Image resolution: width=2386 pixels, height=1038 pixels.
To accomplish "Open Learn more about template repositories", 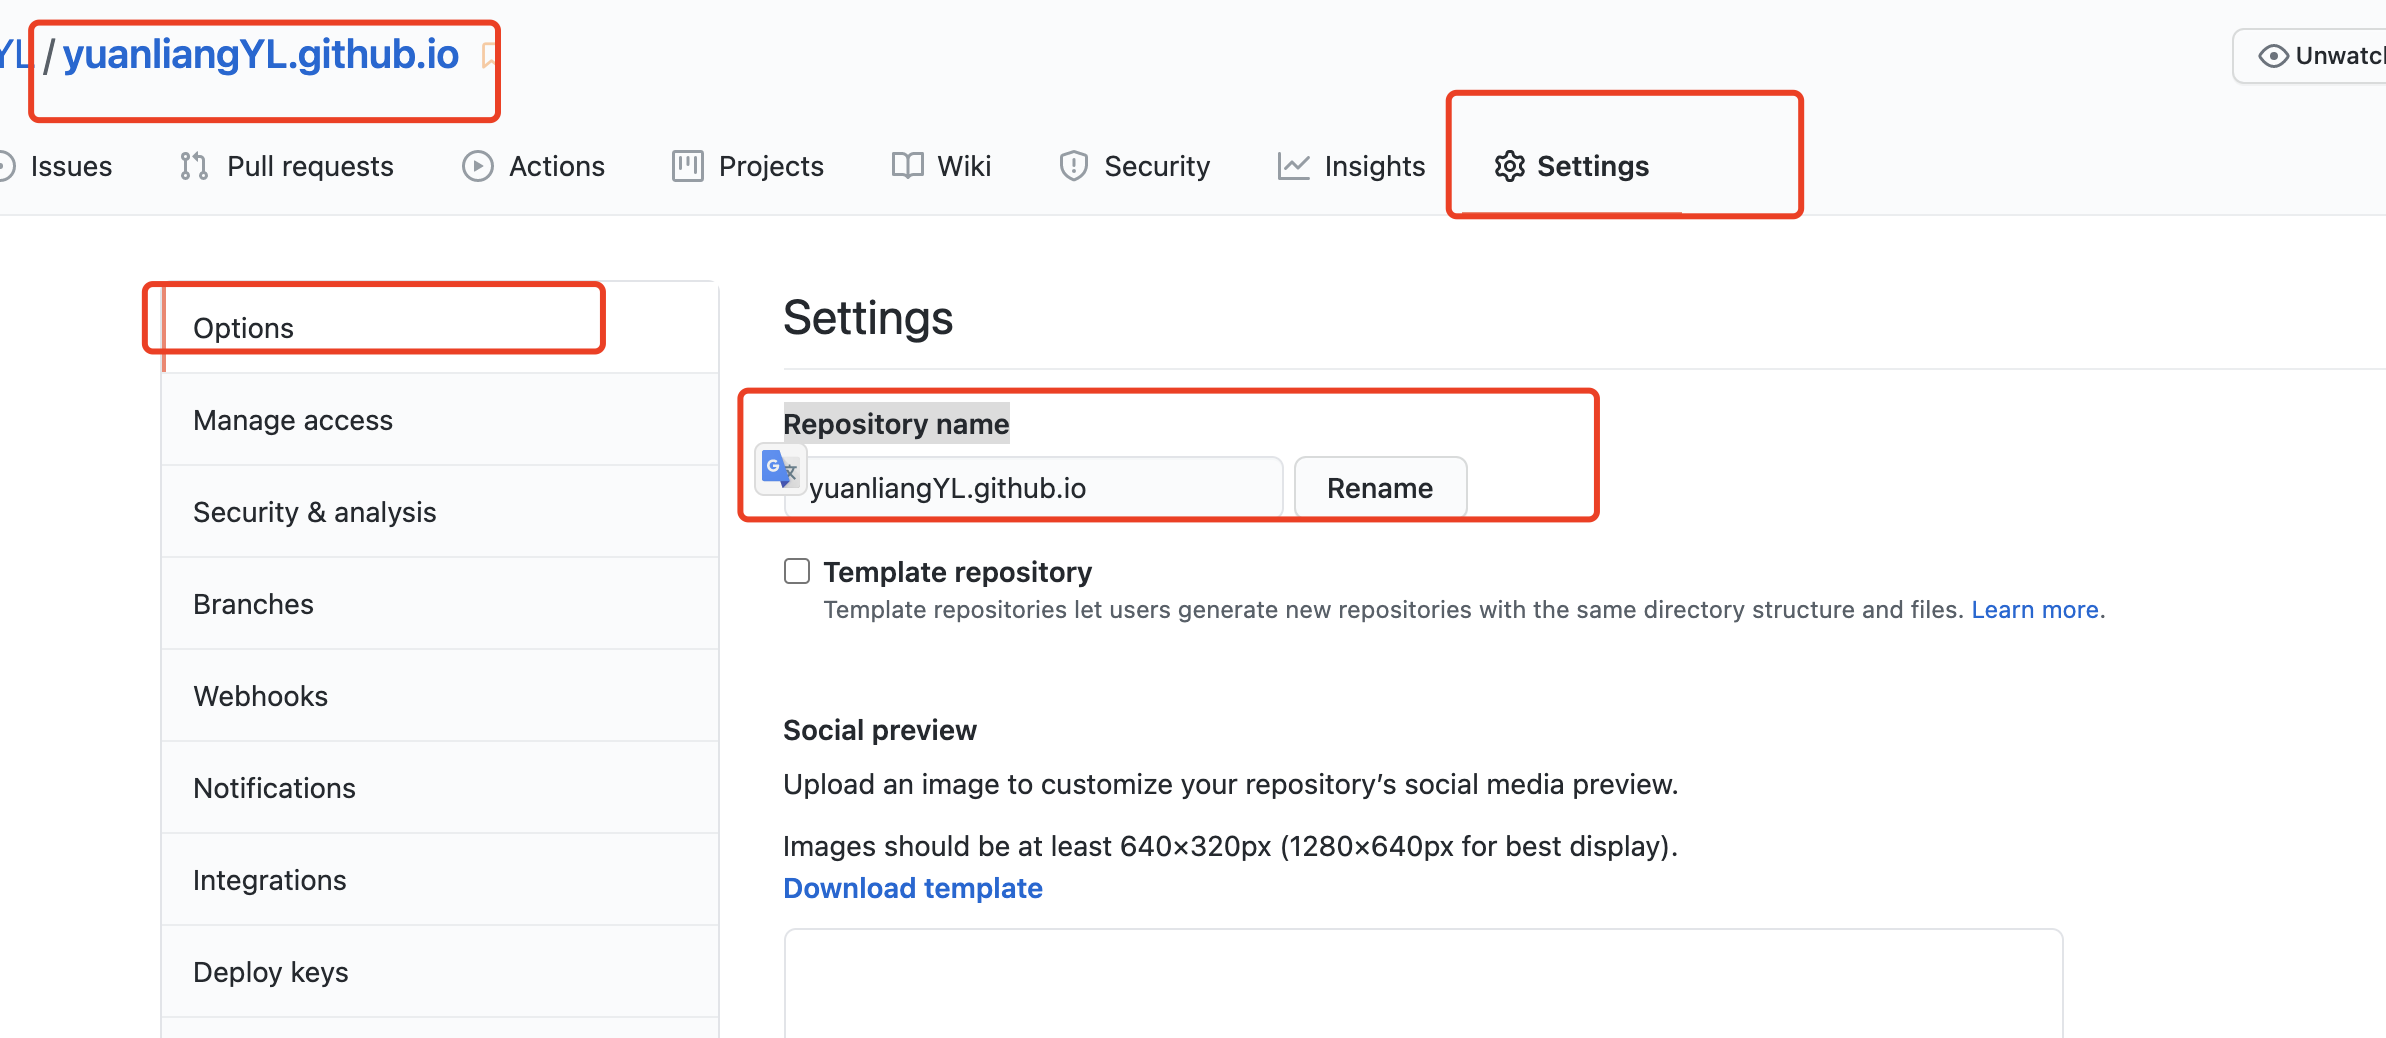I will tap(2034, 610).
